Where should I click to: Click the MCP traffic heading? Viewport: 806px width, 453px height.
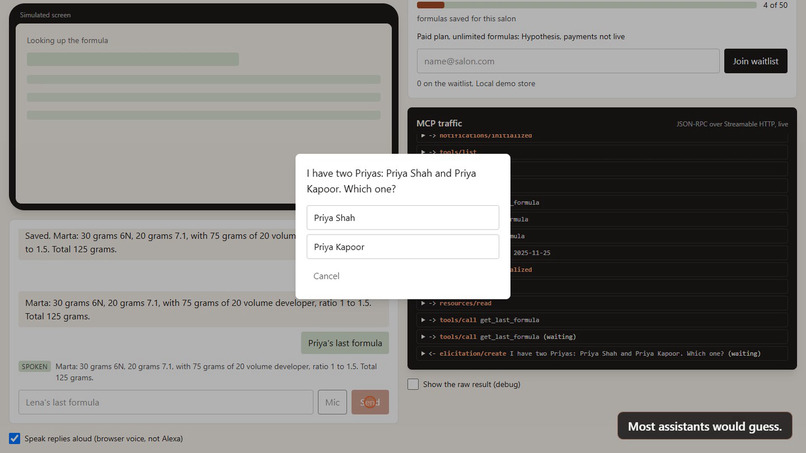439,123
